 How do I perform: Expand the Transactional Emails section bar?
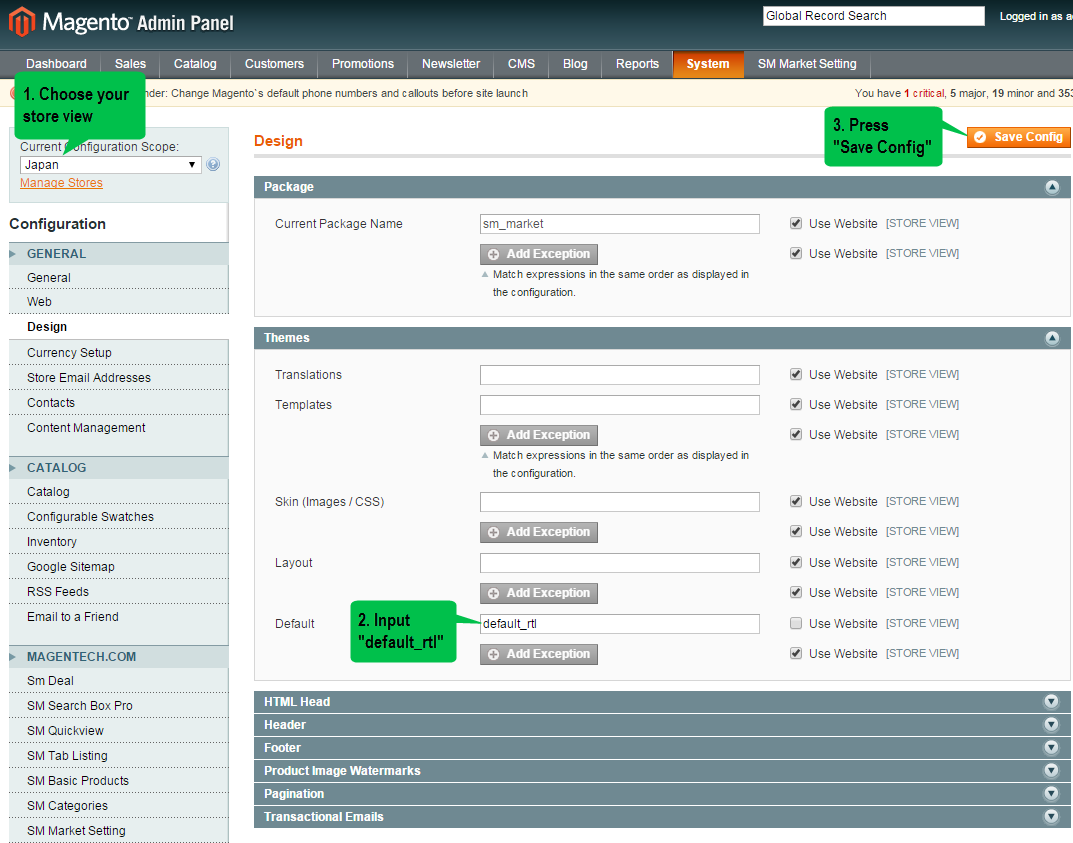pyautogui.click(x=662, y=817)
